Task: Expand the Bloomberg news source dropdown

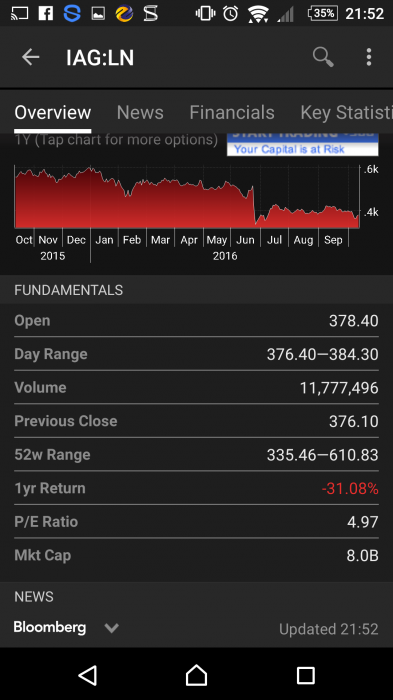Action: 111,628
